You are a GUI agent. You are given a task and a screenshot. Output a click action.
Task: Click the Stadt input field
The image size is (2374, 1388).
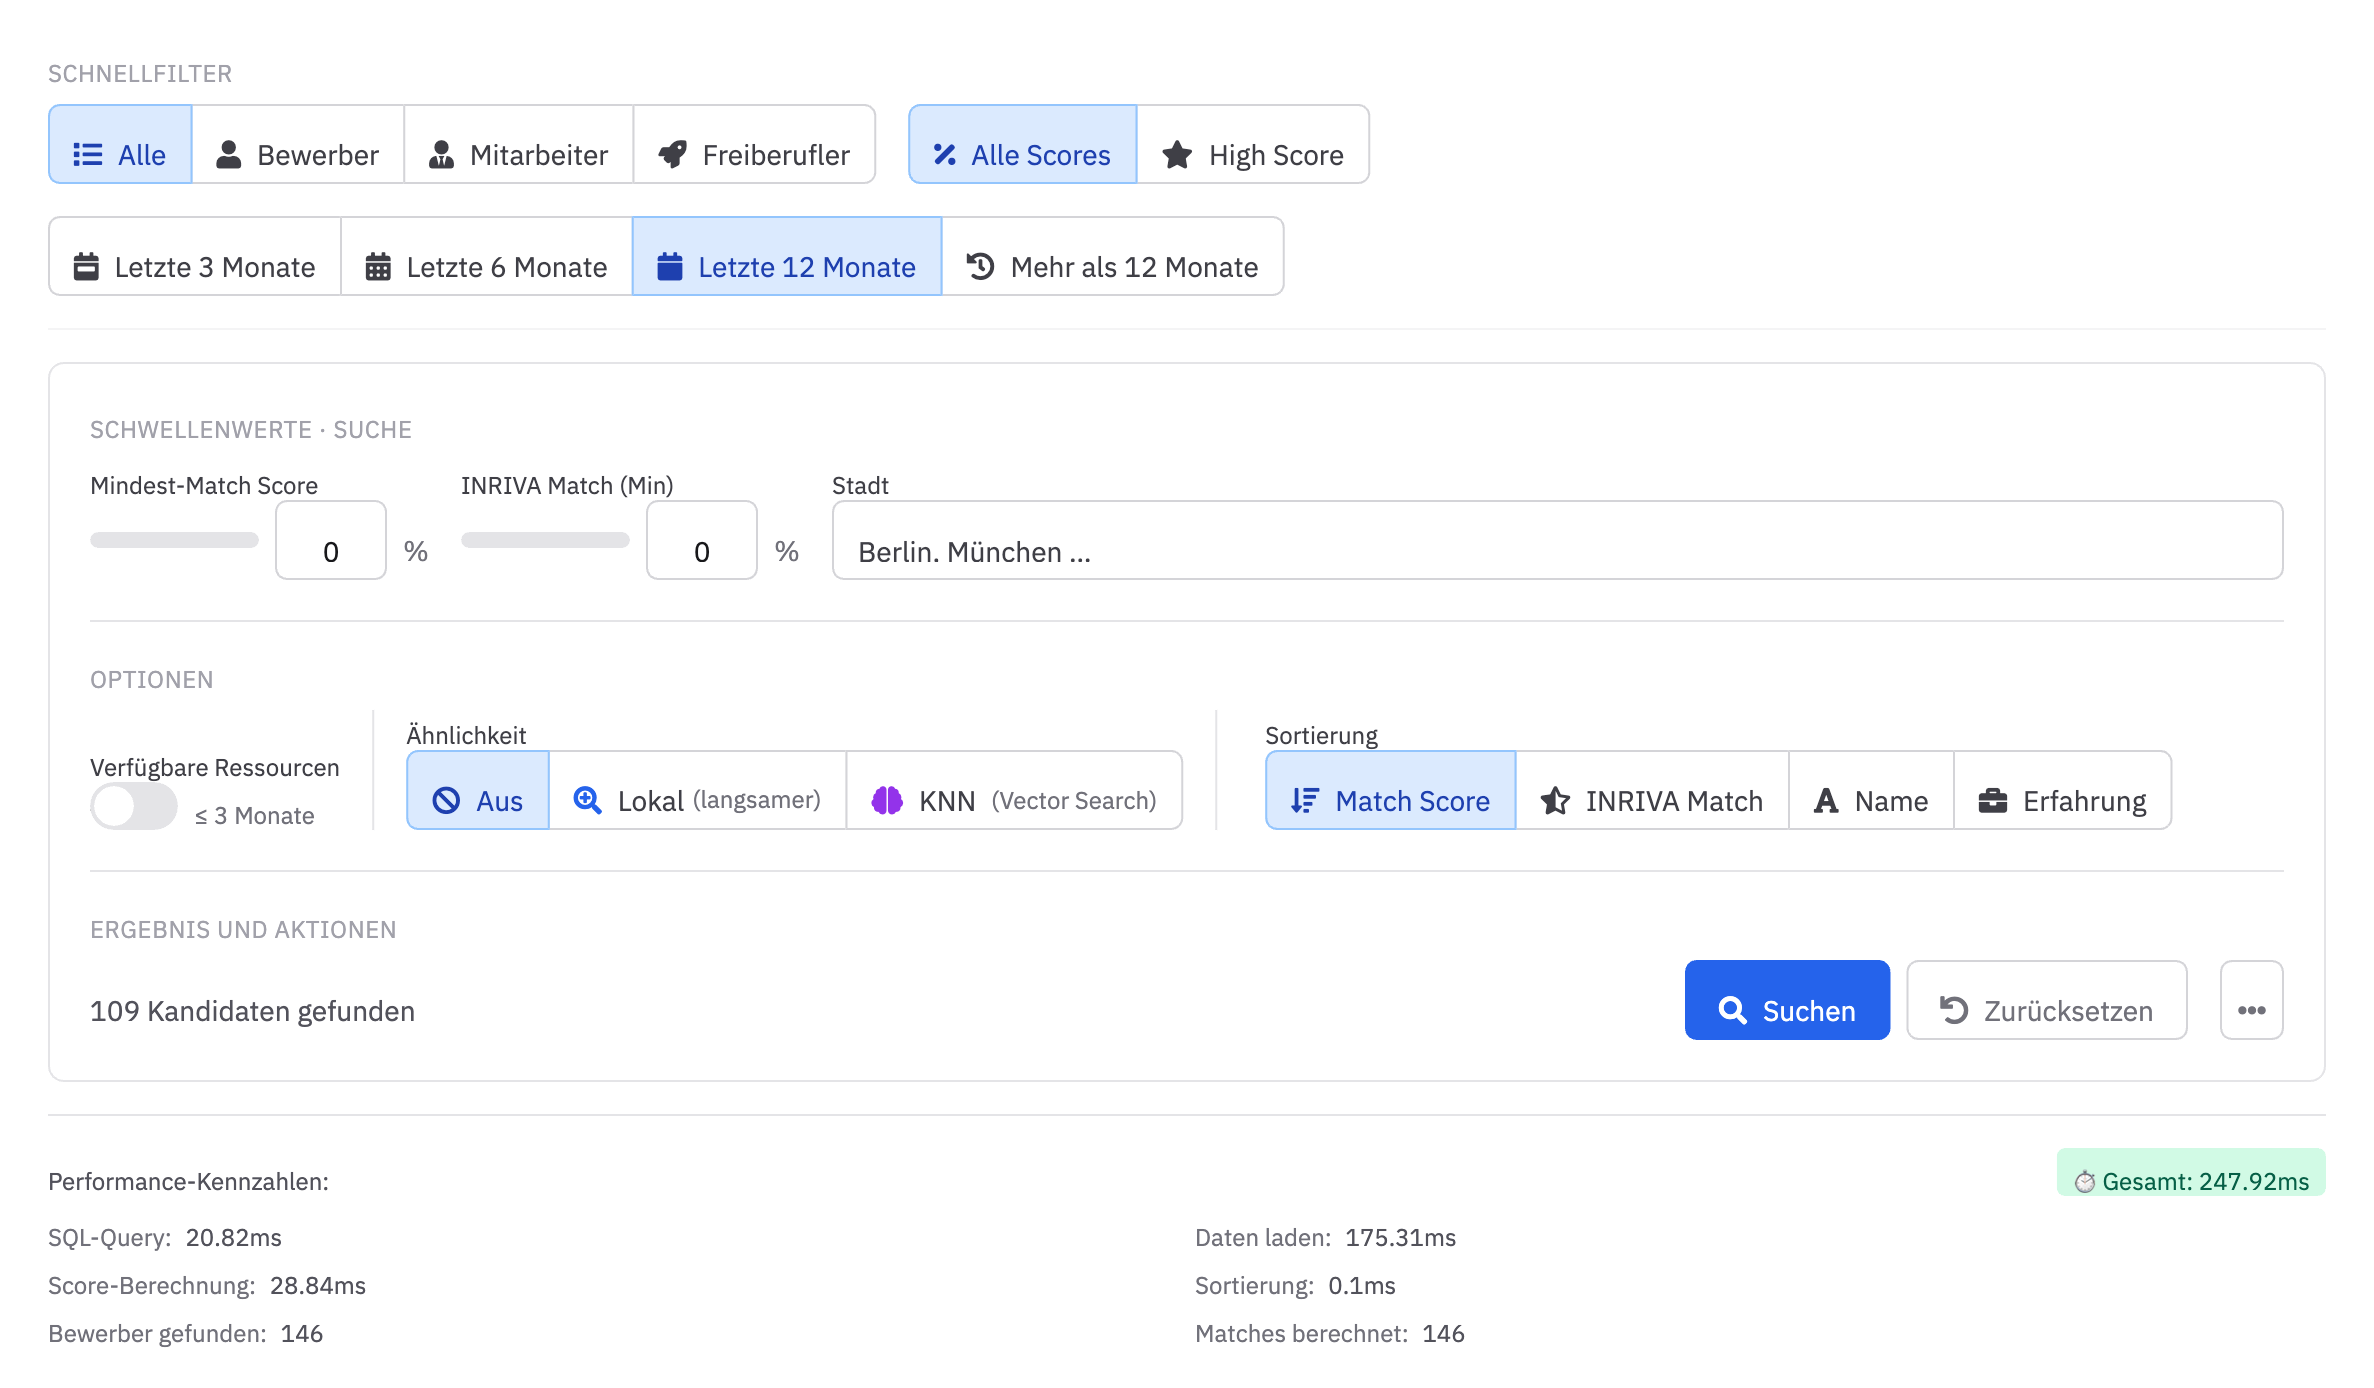click(1557, 541)
